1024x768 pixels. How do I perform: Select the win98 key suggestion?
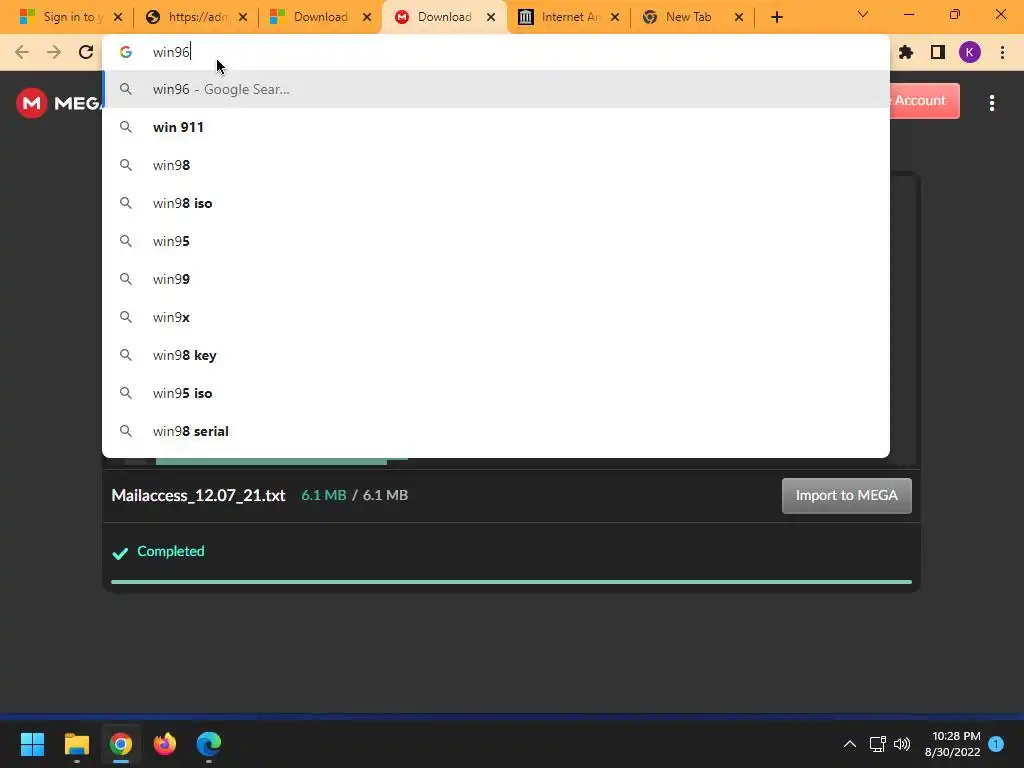(496, 355)
